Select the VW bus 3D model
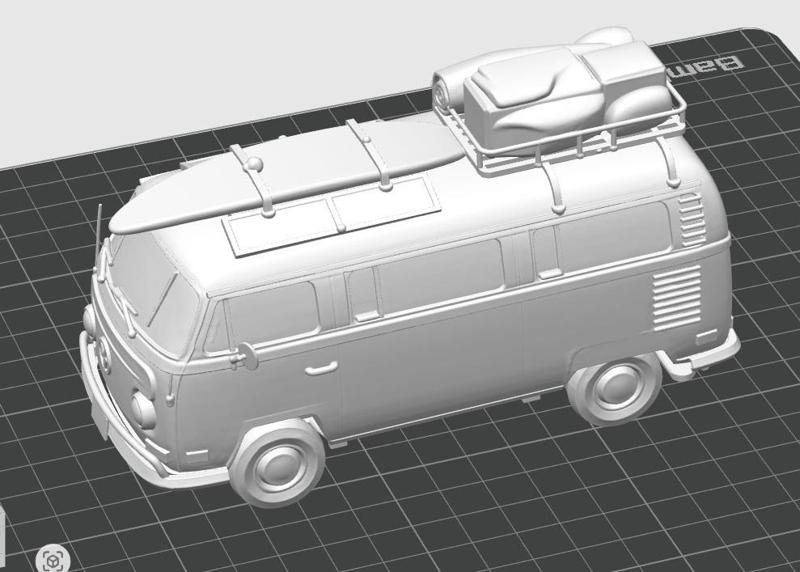 pyautogui.click(x=408, y=270)
